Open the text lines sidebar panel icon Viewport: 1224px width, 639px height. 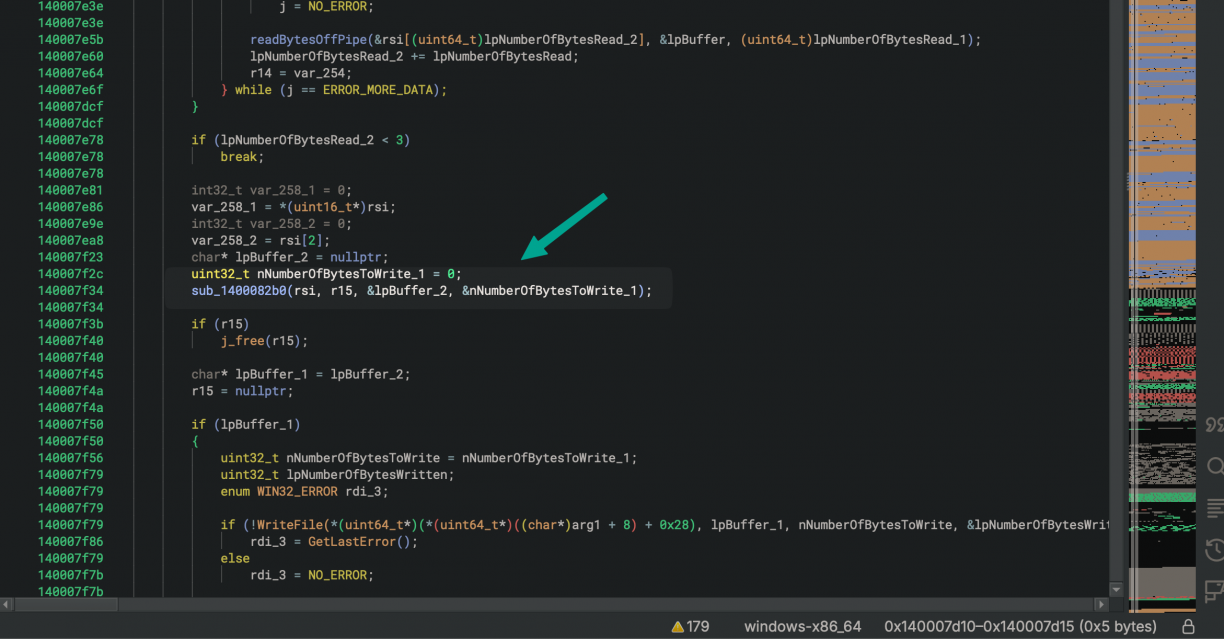pos(1214,507)
